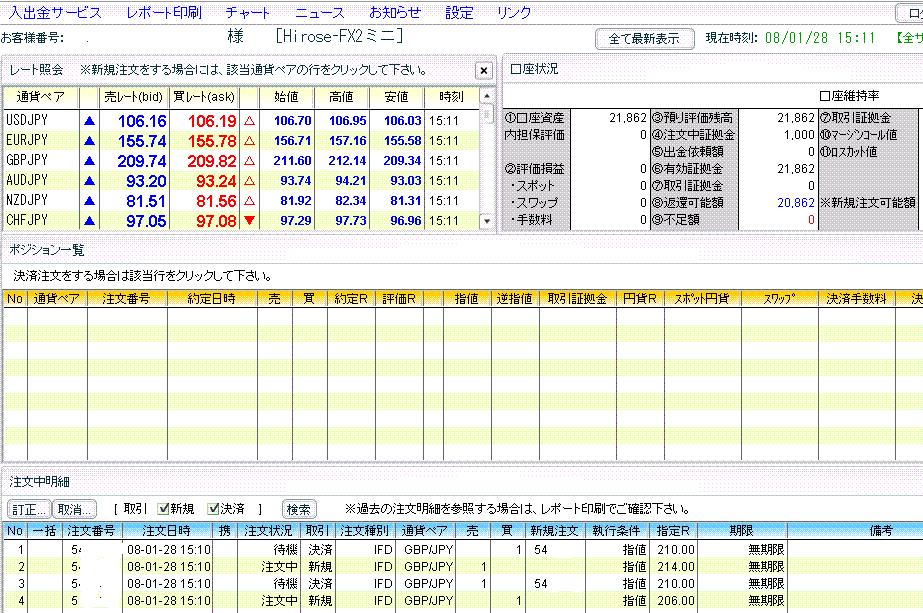This screenshot has width=923, height=613.
Task: Click the 訂正... button to amend an order
Action: point(29,509)
